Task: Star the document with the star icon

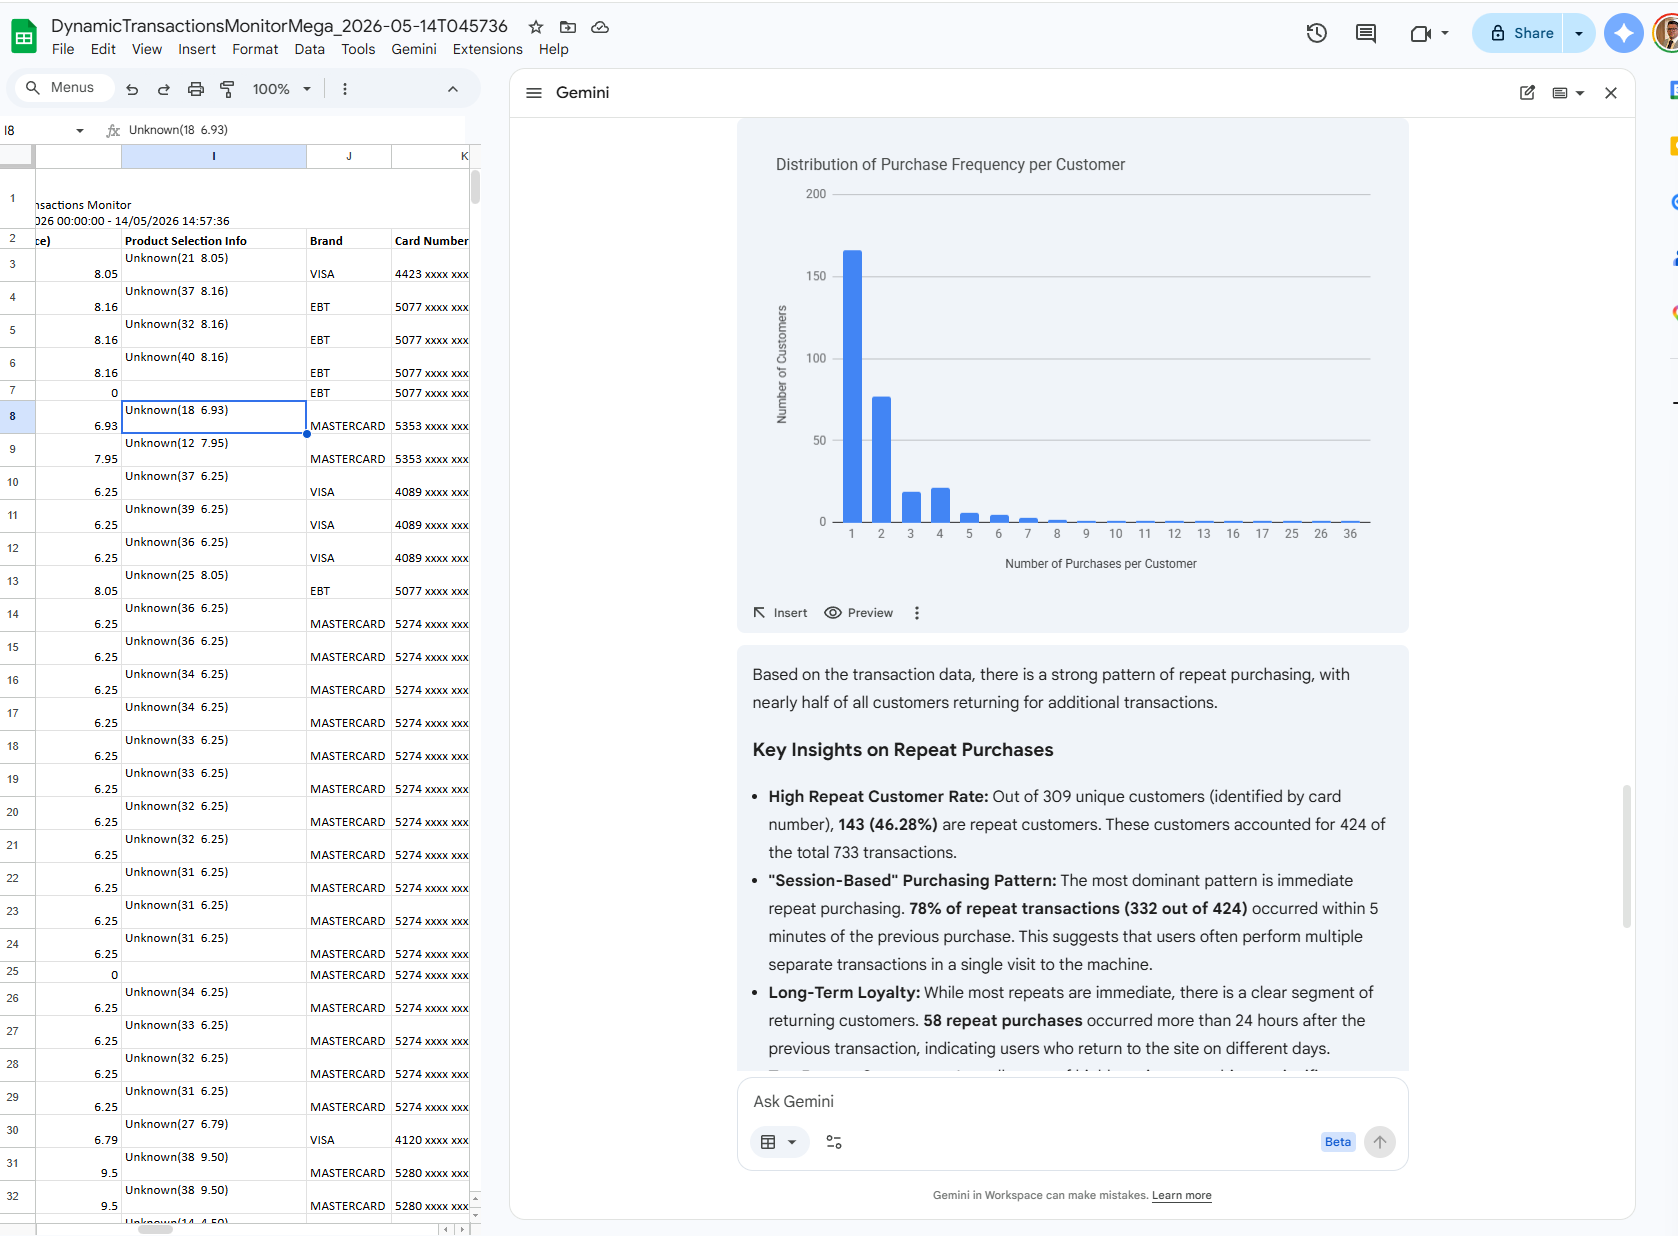Action: 536,27
